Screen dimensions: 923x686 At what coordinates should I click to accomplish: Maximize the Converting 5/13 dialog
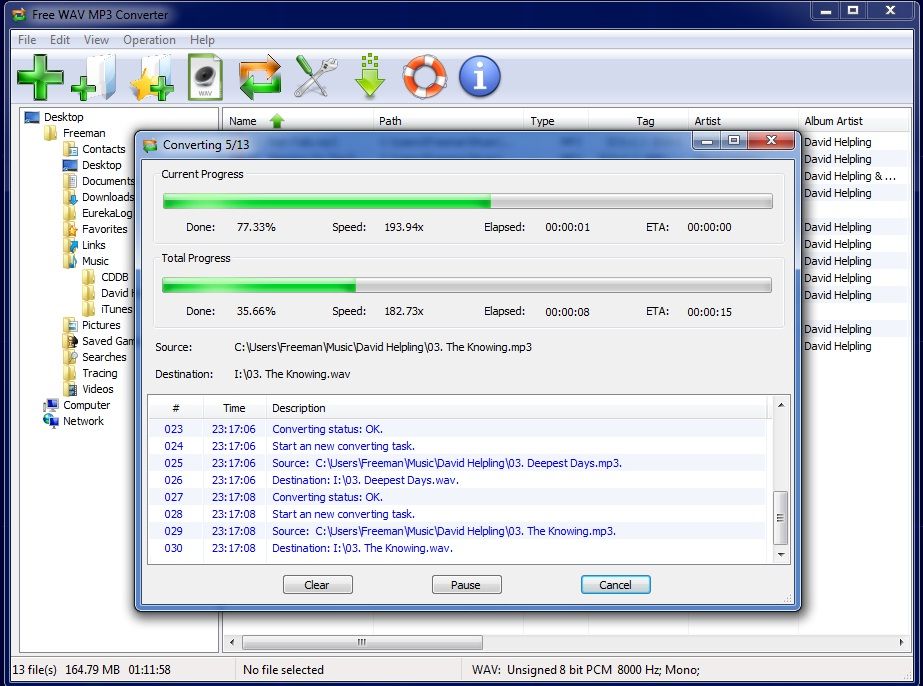coord(734,140)
